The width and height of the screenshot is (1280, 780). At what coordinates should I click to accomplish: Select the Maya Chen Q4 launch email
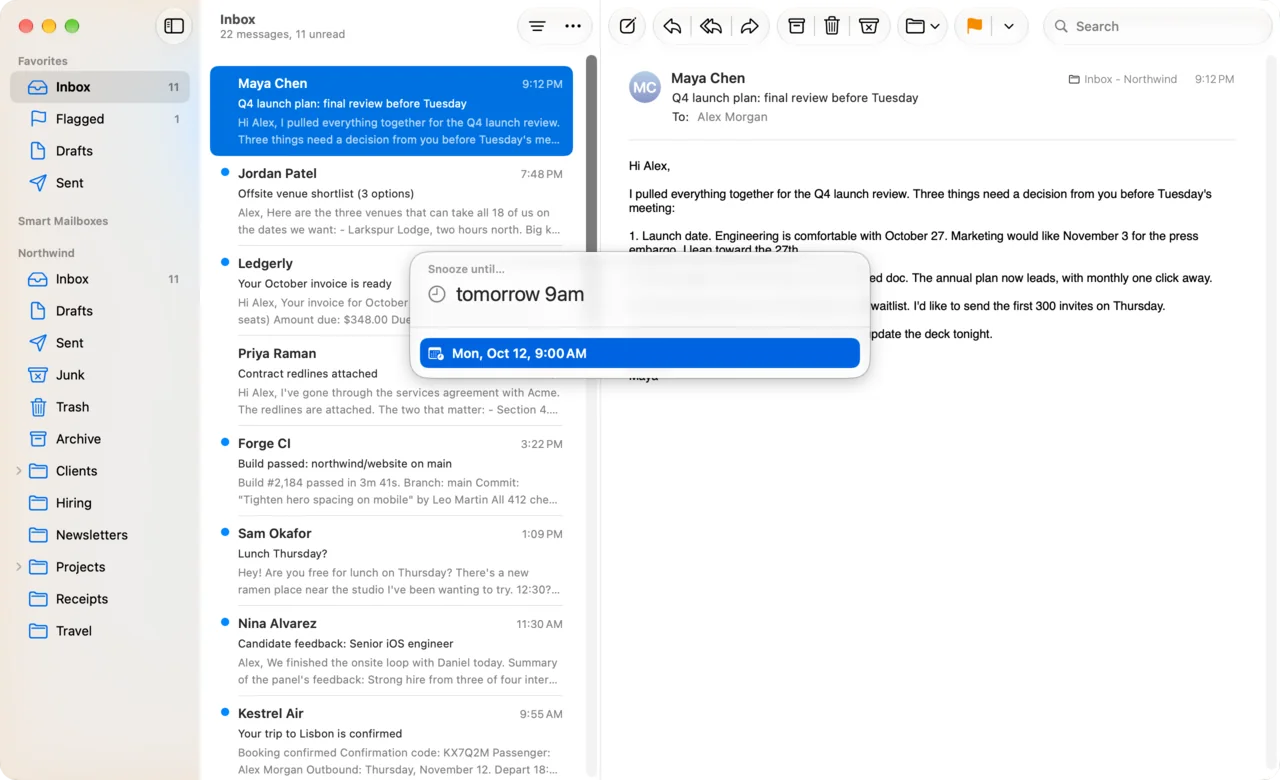(391, 111)
